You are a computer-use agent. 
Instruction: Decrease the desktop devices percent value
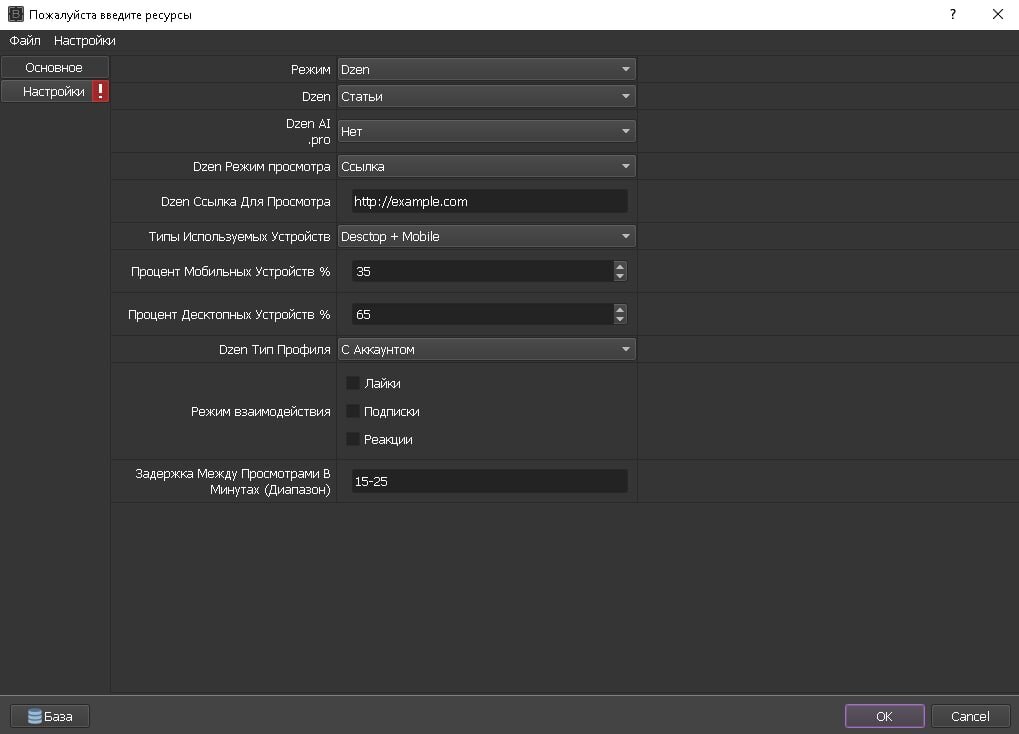click(x=620, y=319)
